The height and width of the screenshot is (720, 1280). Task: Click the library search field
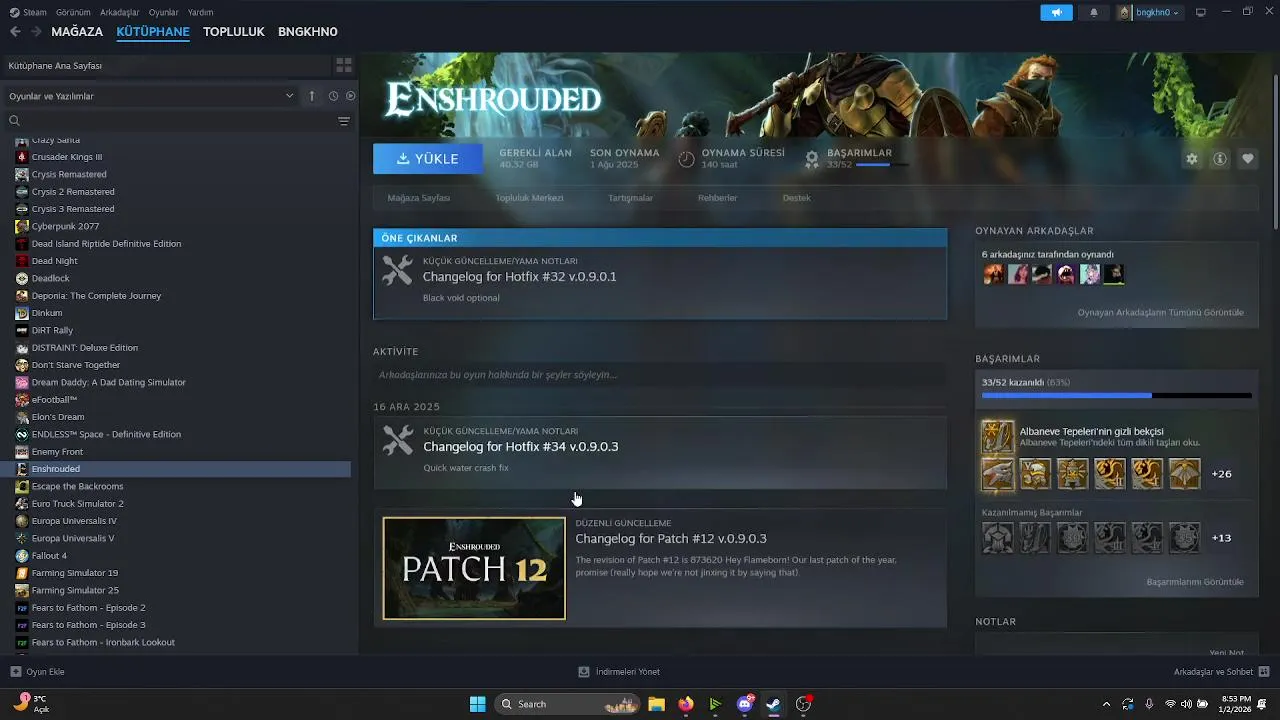pyautogui.click(x=170, y=121)
